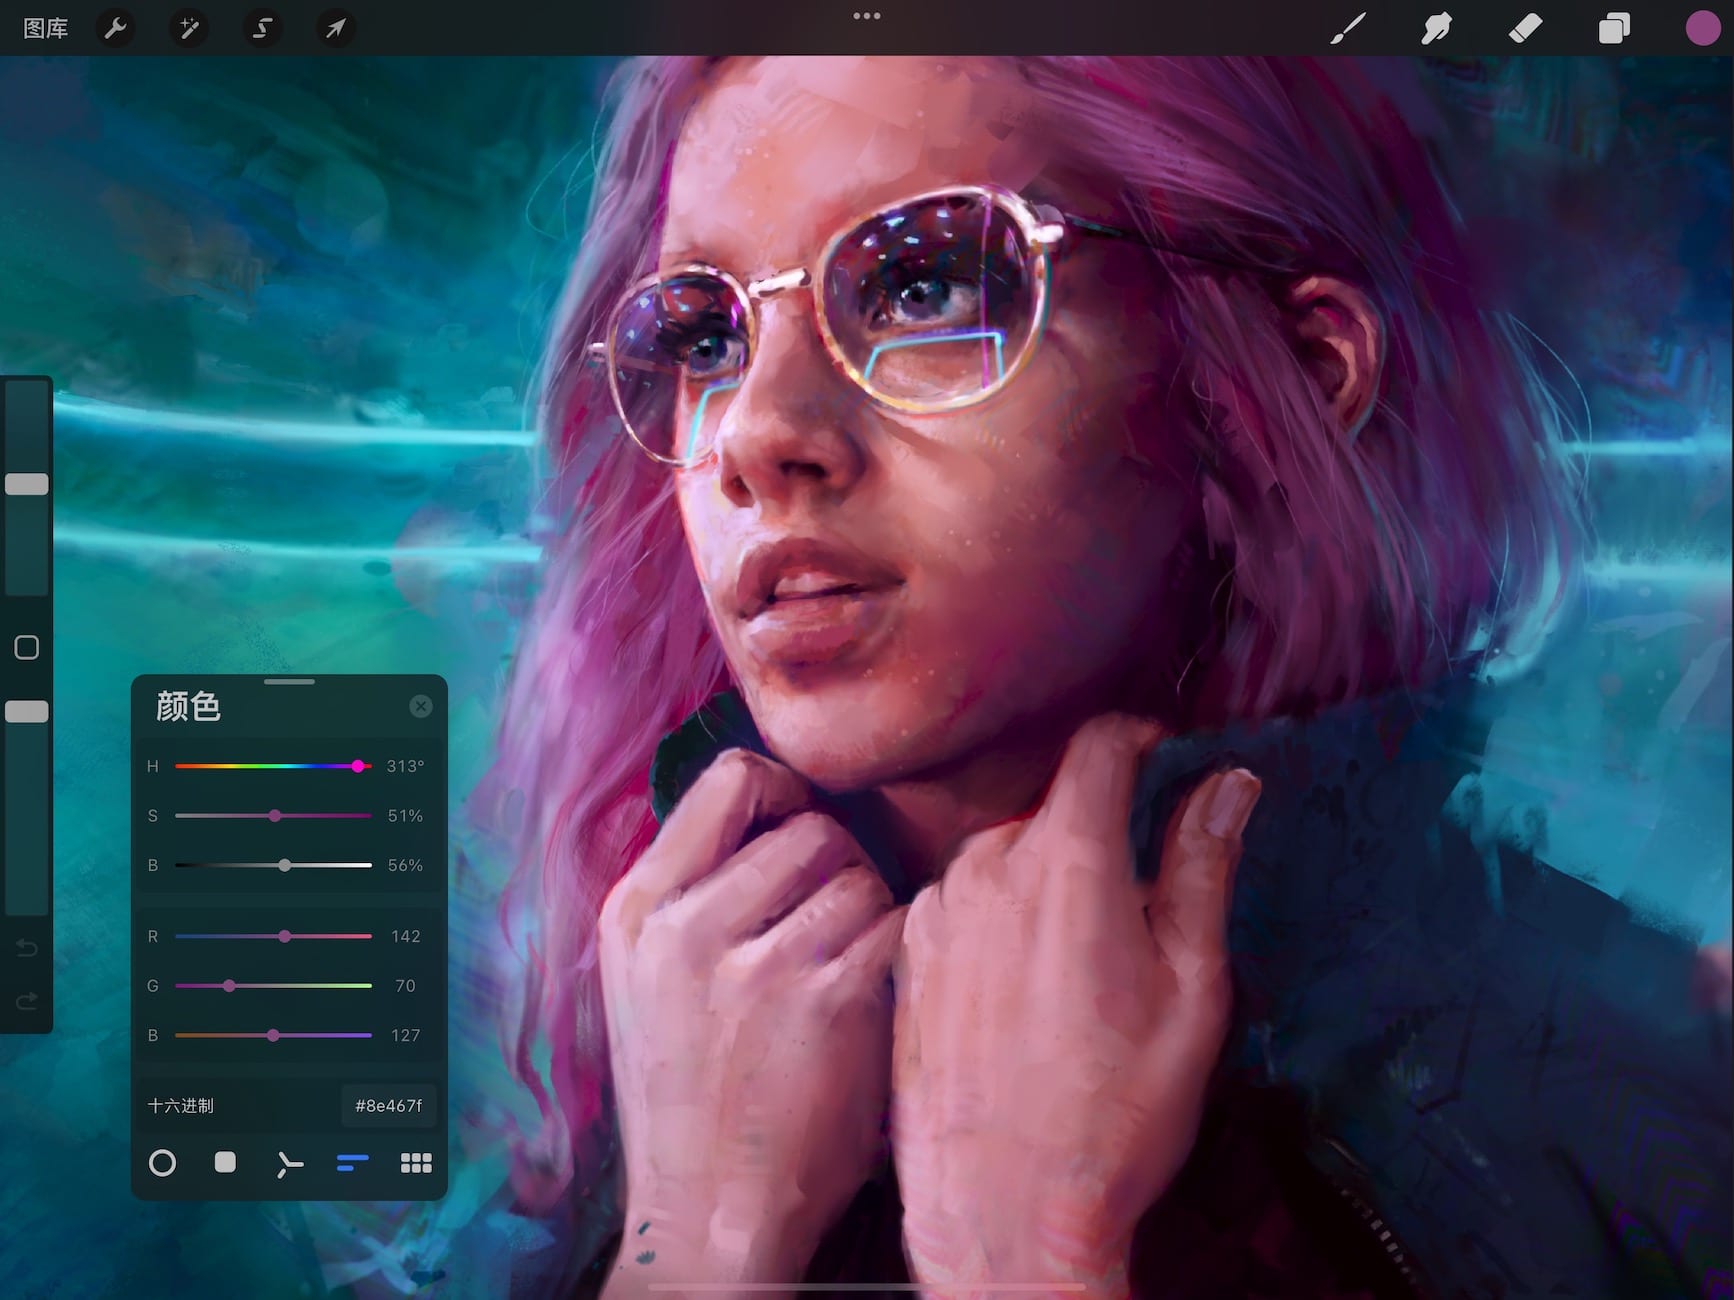Switch to the Palettes grid tab

pyautogui.click(x=416, y=1162)
